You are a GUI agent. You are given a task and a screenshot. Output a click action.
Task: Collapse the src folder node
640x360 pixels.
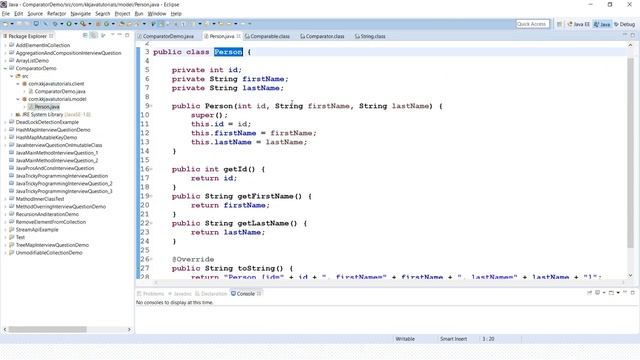[x=12, y=76]
